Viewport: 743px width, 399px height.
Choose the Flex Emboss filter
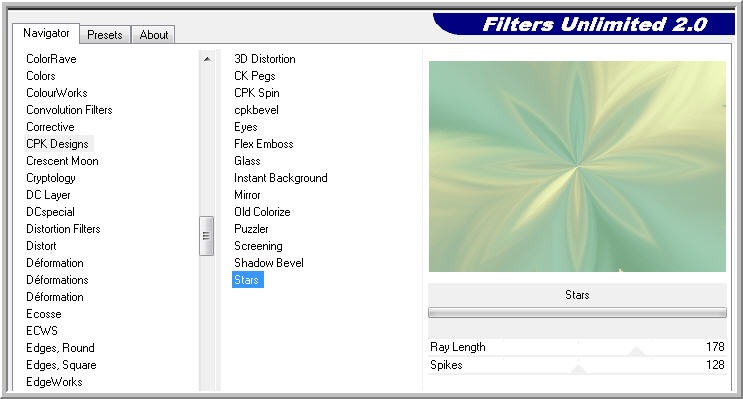[264, 144]
